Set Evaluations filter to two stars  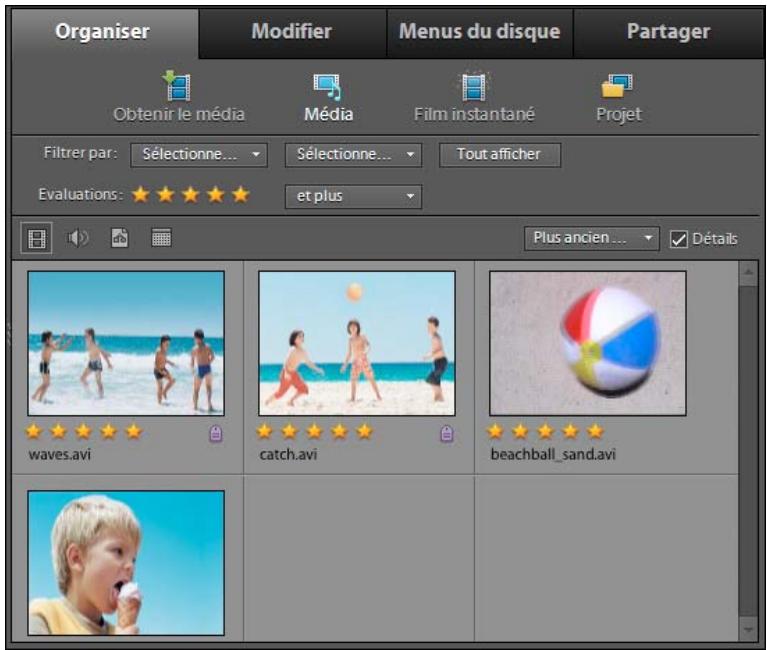click(166, 195)
